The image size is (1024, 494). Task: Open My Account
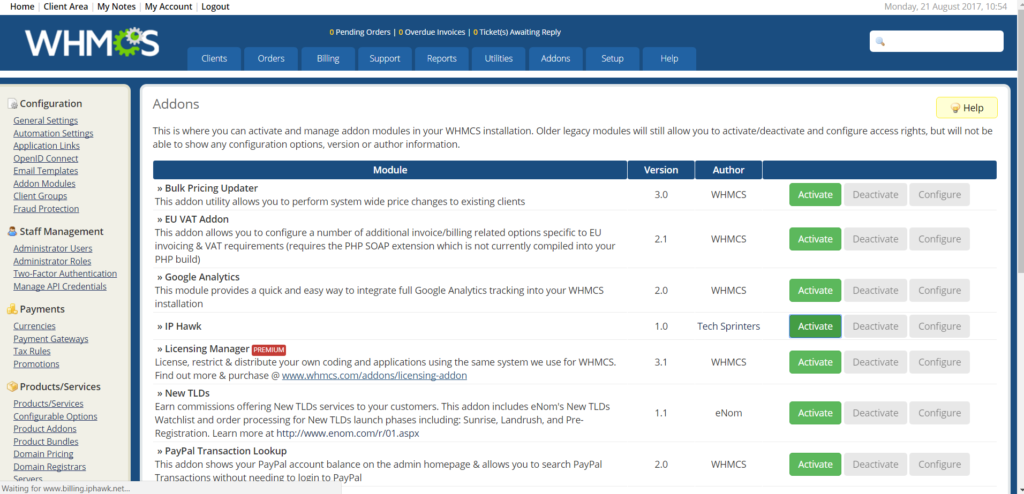(168, 7)
